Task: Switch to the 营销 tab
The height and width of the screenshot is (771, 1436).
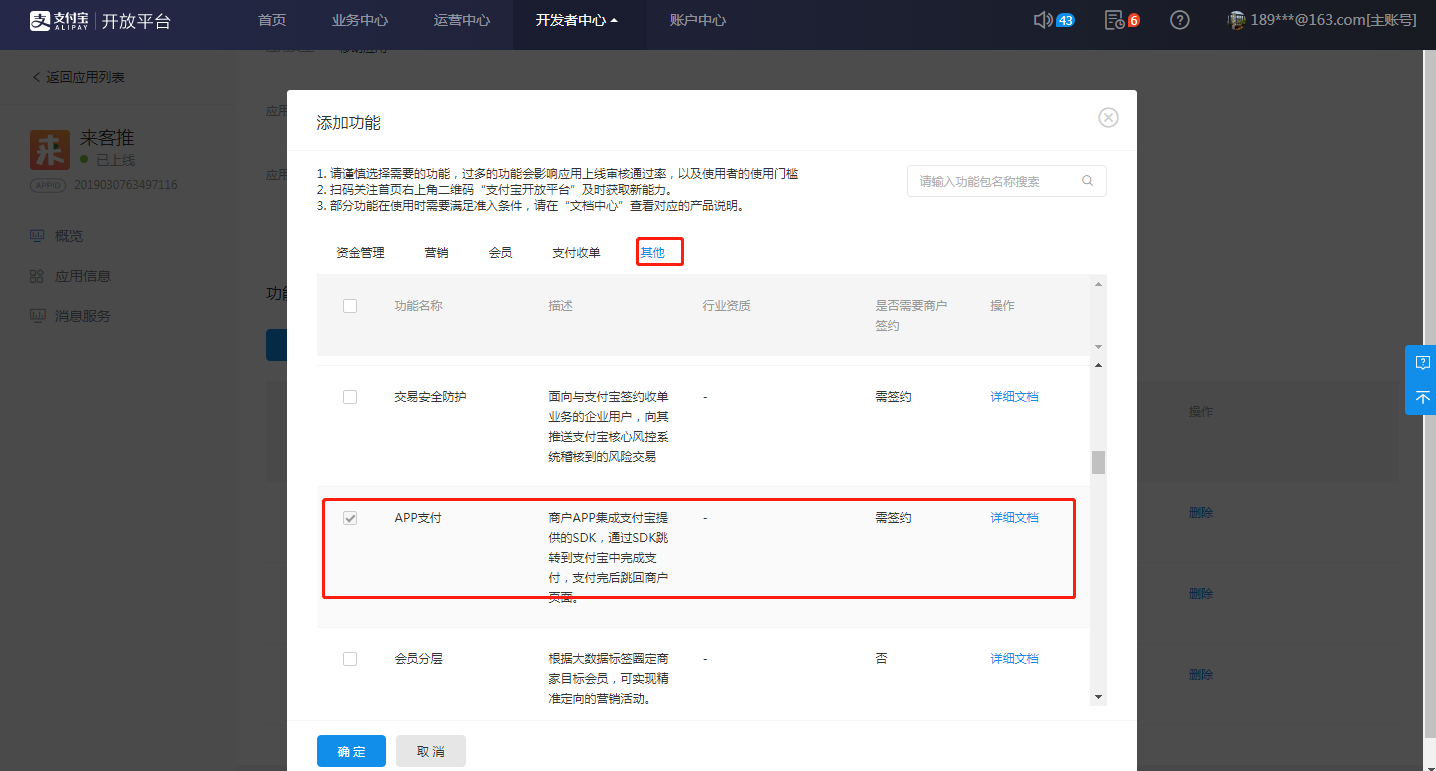Action: [436, 253]
